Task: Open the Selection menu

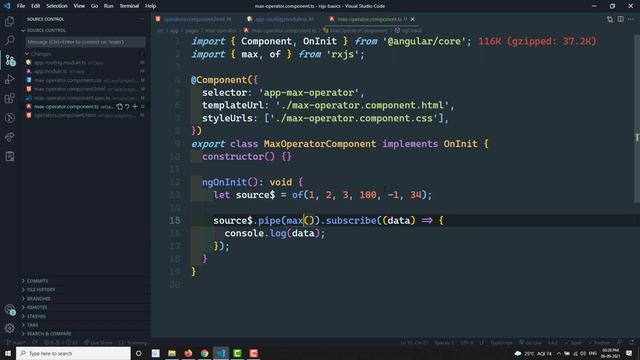Action: pyautogui.click(x=57, y=6)
